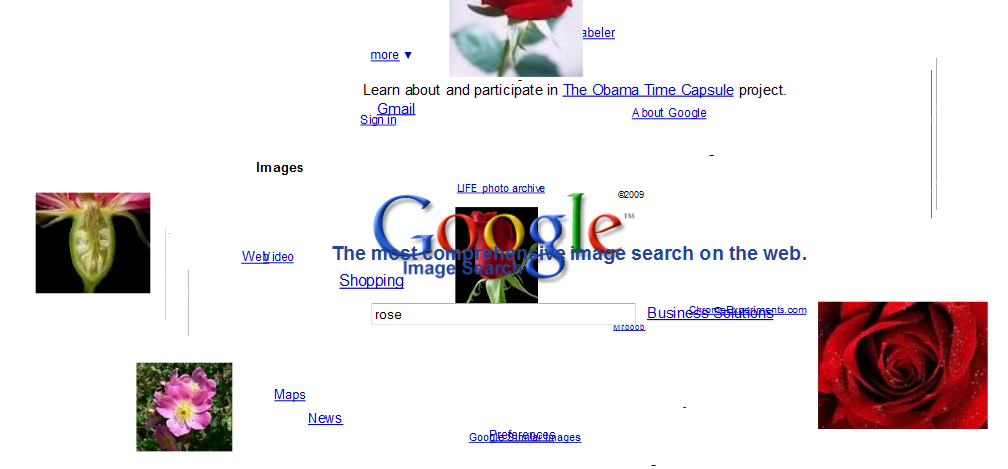The image size is (1008, 469).
Task: Switch to Shopping search
Action: pyautogui.click(x=372, y=281)
